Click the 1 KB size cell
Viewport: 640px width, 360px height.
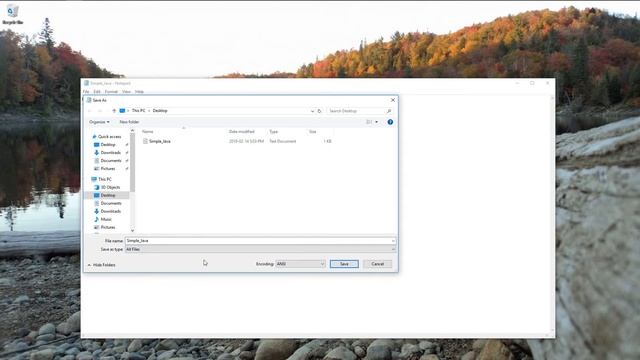click(x=327, y=141)
